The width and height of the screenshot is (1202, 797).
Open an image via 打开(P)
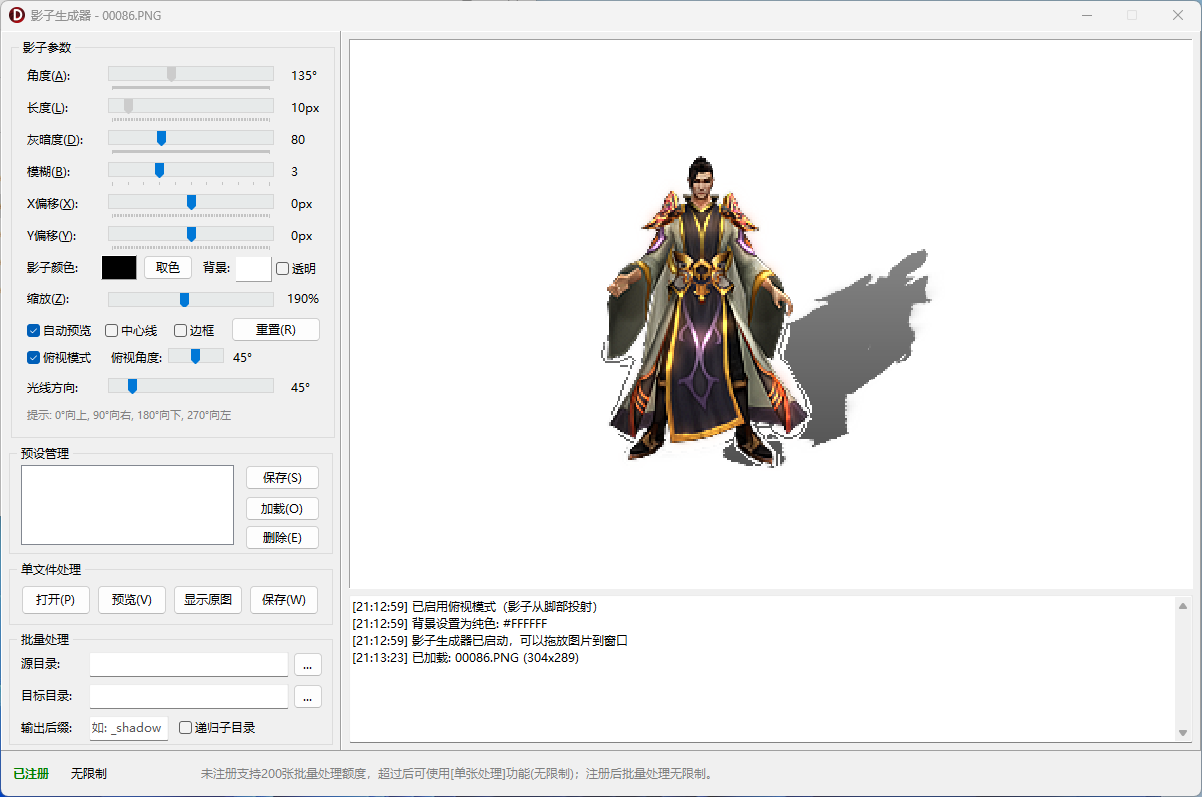click(55, 599)
